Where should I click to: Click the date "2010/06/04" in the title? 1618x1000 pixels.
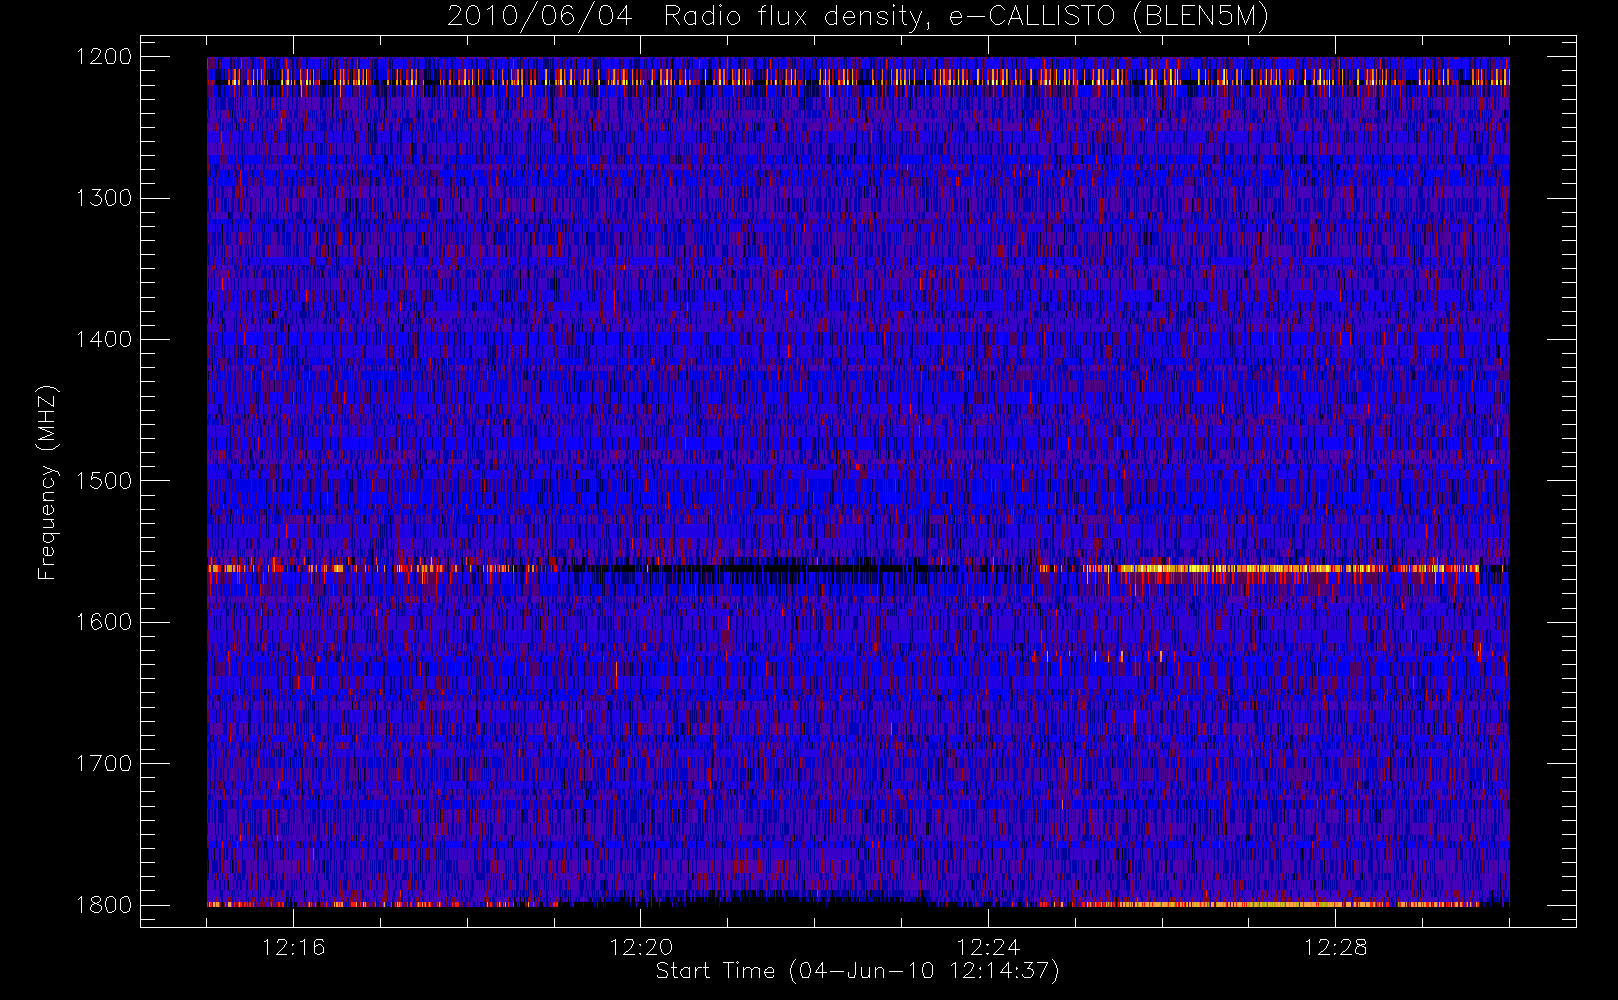click(x=540, y=17)
